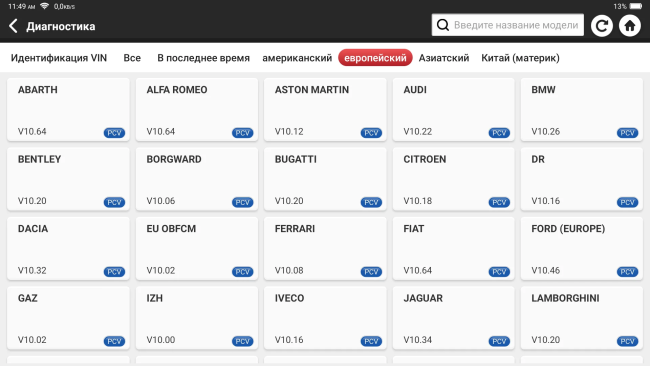Tap the PCV badge on EU OBFCM

(x=243, y=271)
